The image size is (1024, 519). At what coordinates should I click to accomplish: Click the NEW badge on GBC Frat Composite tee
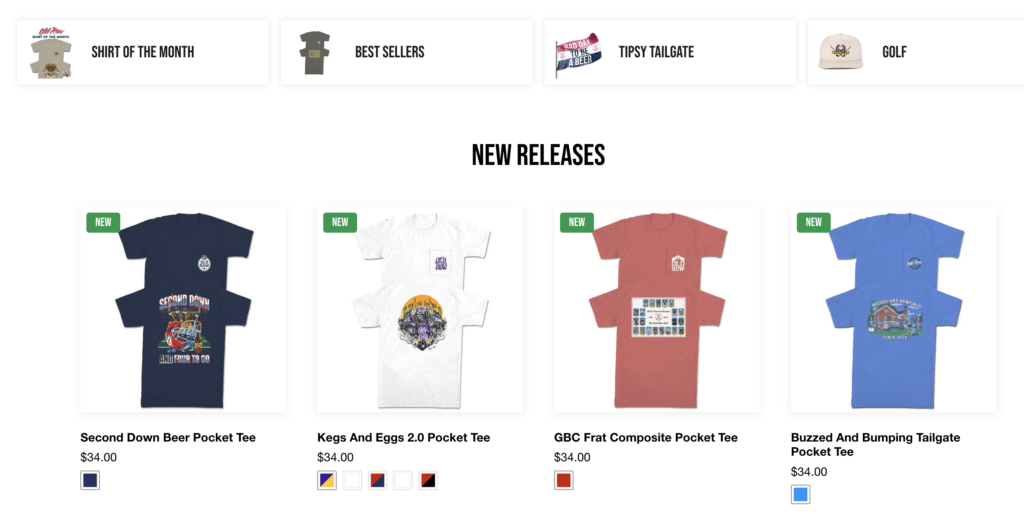pyautogui.click(x=577, y=222)
